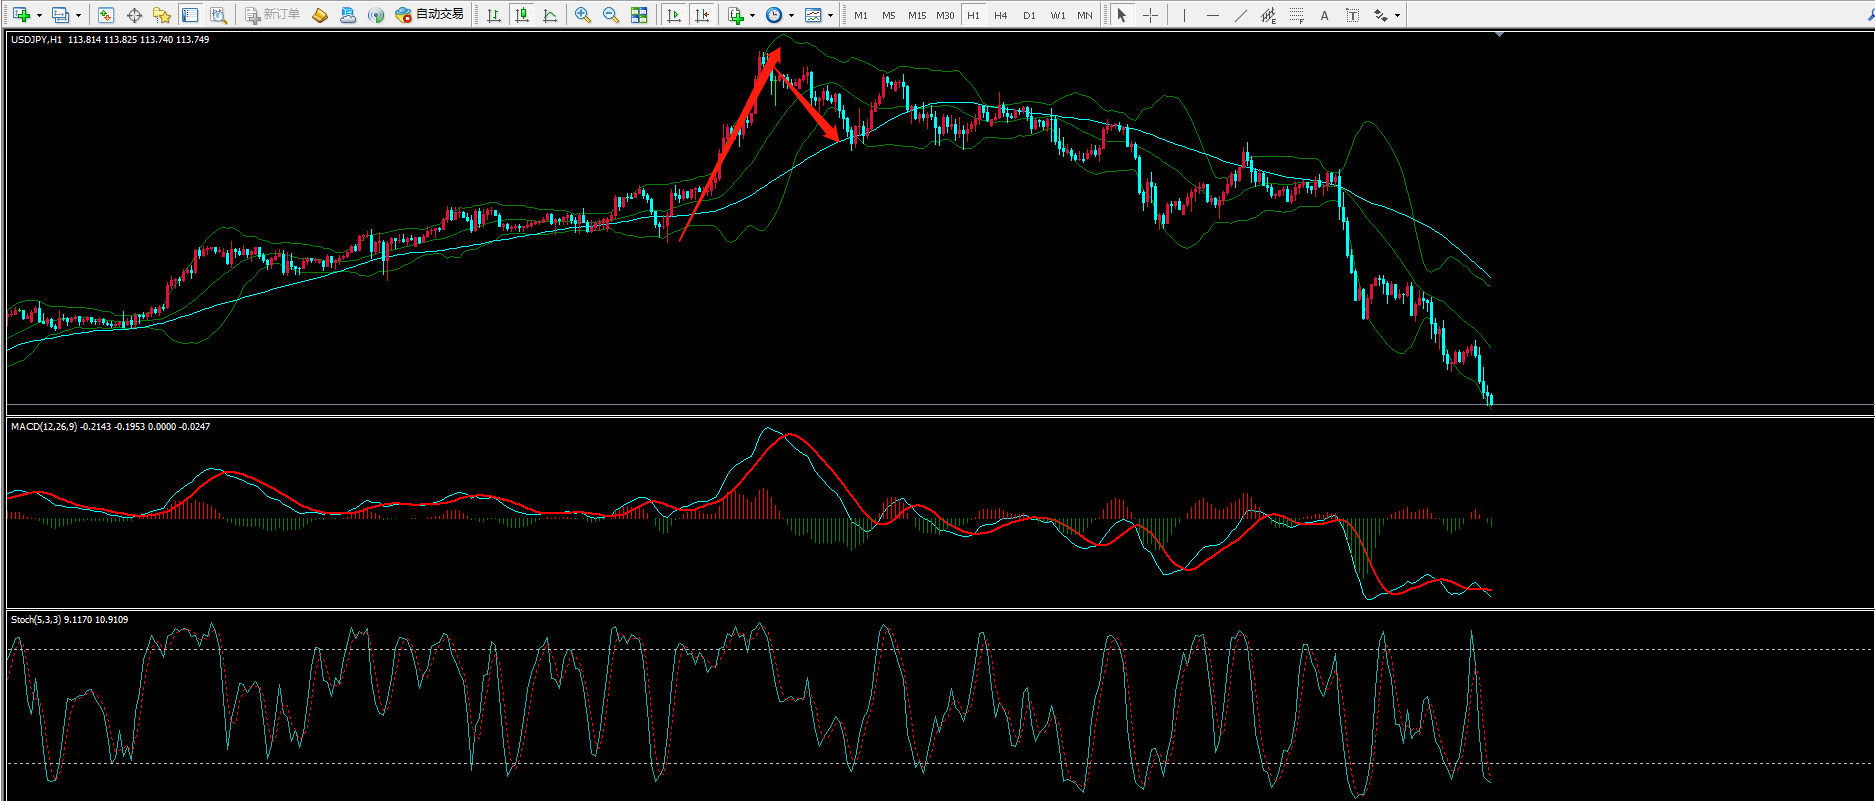Click the 新订单 new order button
The image size is (1875, 801).
click(272, 15)
